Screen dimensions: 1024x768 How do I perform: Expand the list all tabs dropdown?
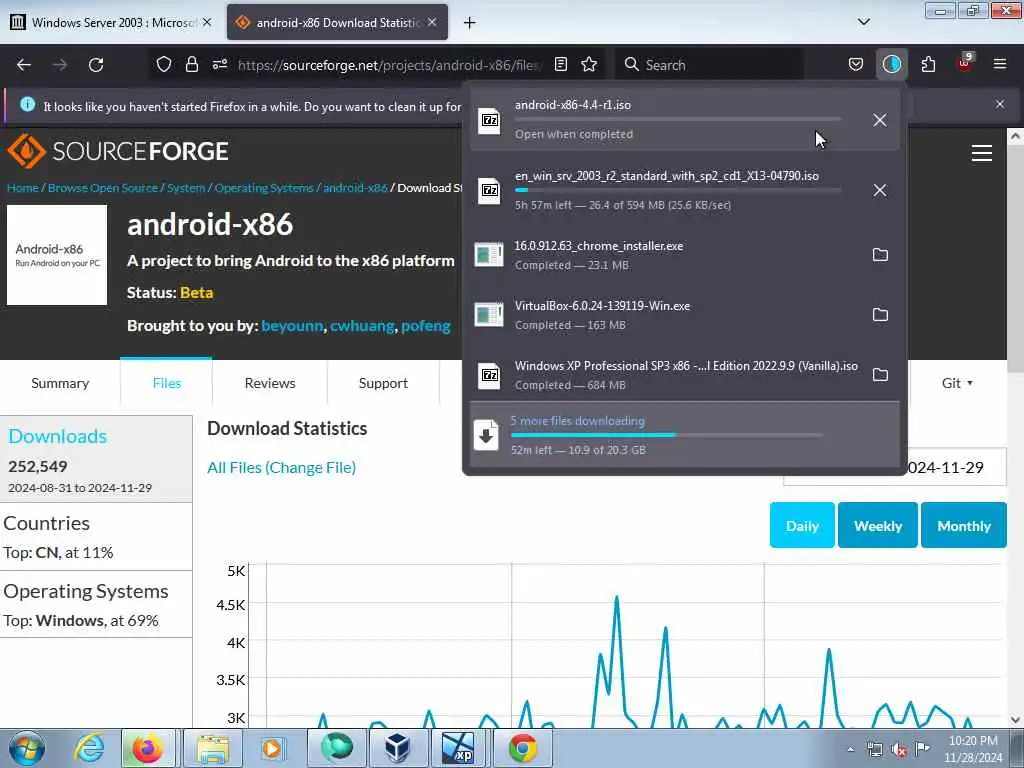tap(863, 22)
